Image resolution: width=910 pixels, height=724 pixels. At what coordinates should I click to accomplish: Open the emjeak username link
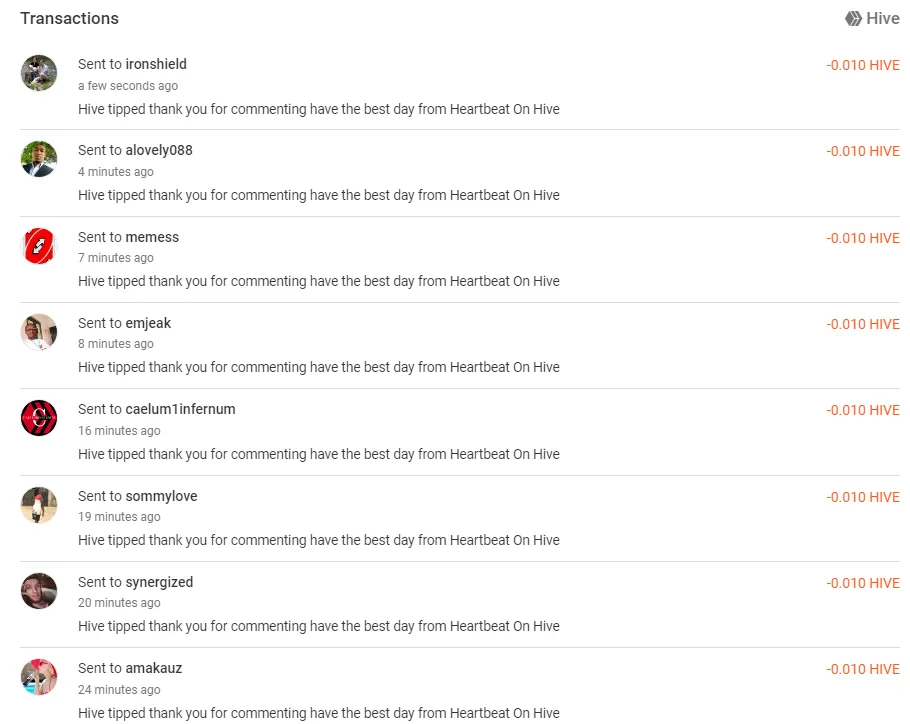[148, 323]
